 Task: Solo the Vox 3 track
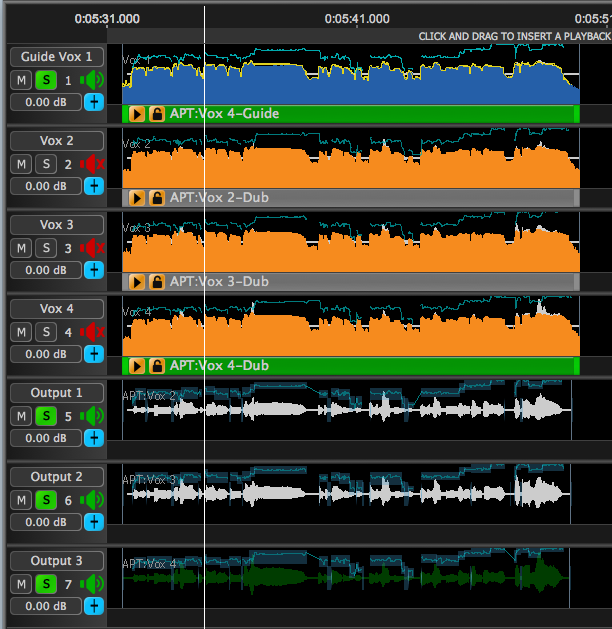[x=46, y=248]
